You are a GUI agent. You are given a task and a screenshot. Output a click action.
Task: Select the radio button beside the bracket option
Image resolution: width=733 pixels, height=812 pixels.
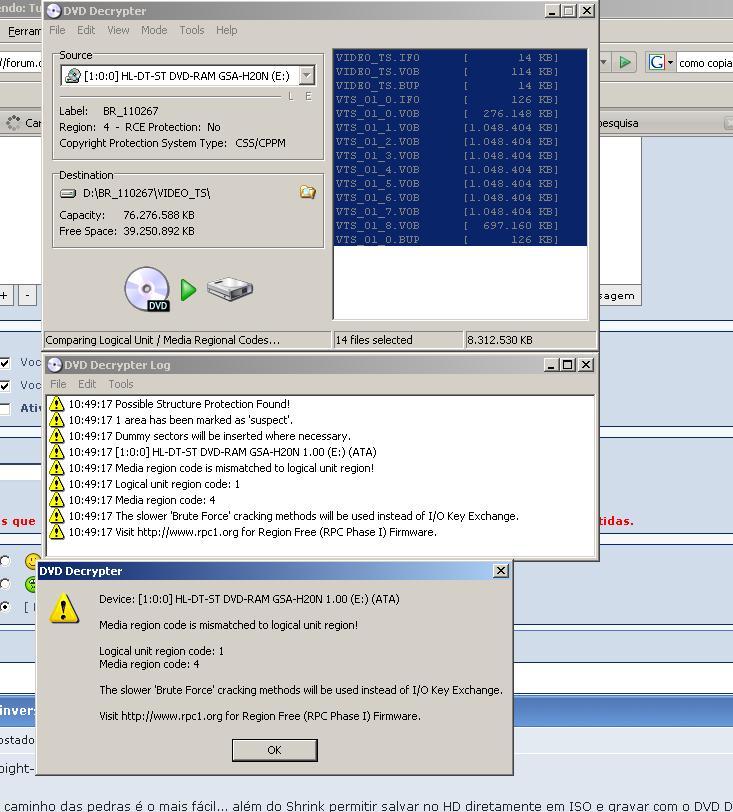pos(5,606)
